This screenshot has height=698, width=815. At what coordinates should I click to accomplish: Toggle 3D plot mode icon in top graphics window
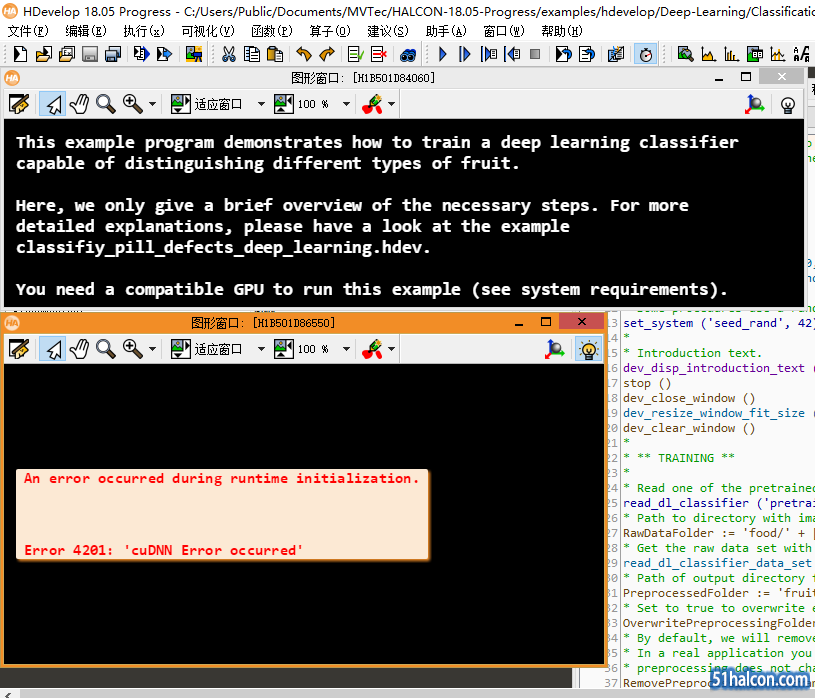click(754, 104)
